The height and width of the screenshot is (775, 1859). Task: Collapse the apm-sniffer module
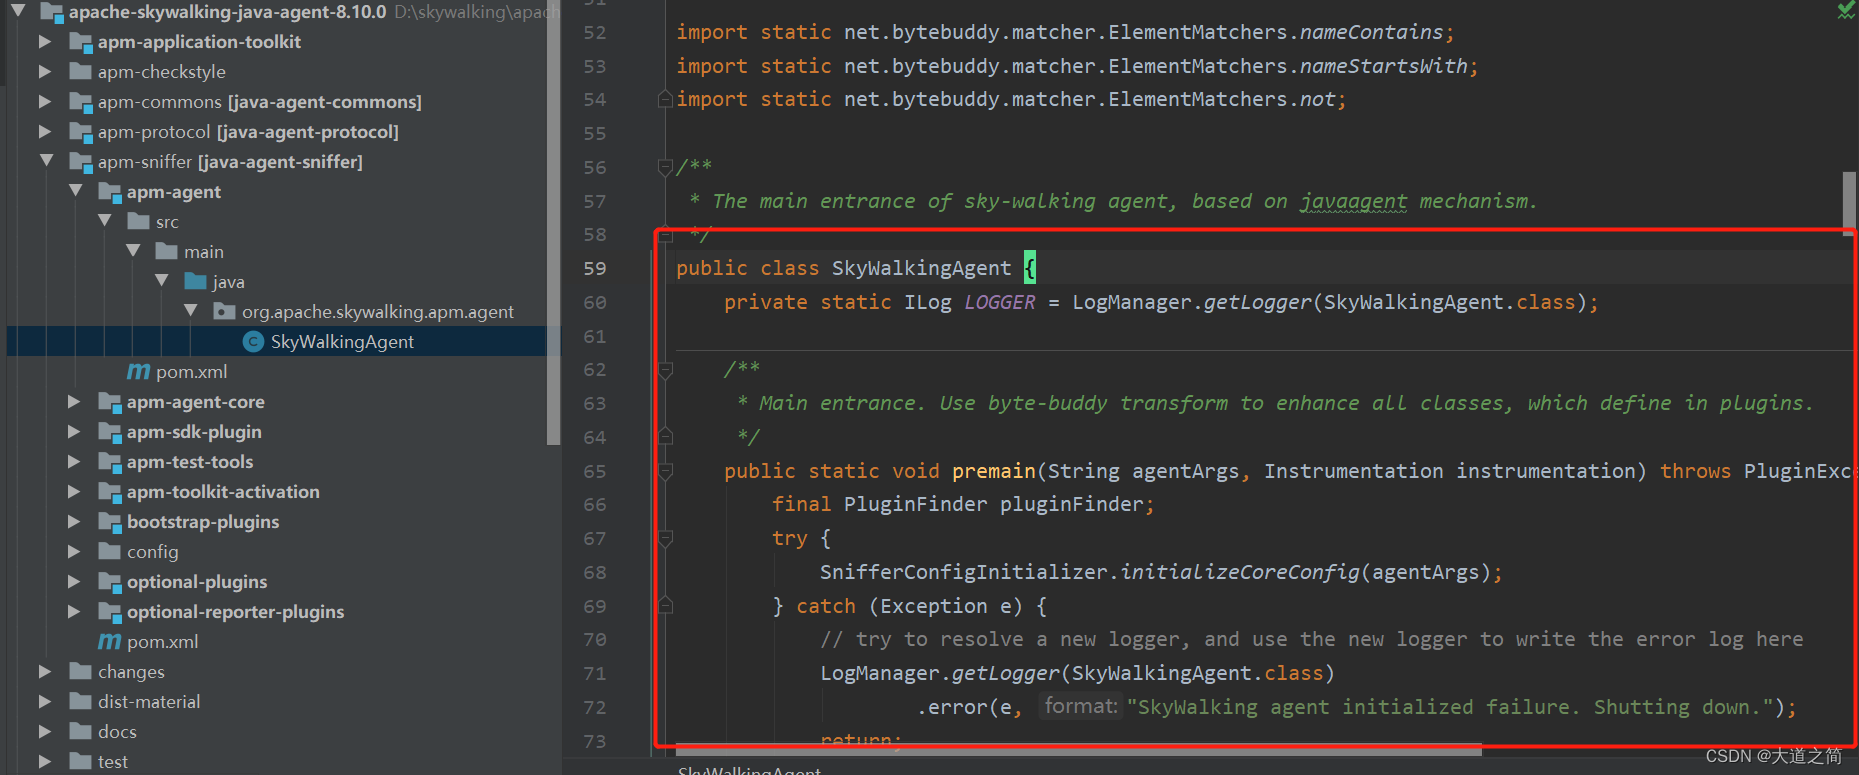46,161
